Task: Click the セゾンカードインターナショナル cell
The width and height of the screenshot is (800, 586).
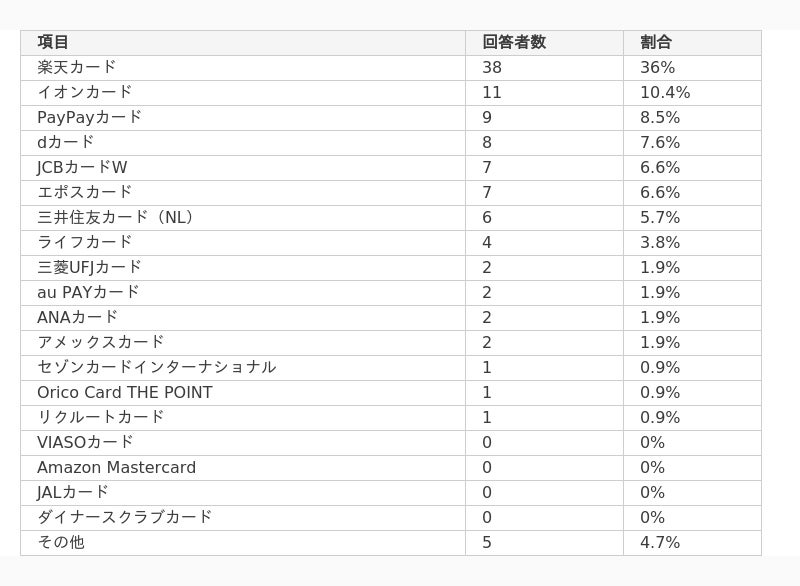Action: point(243,368)
